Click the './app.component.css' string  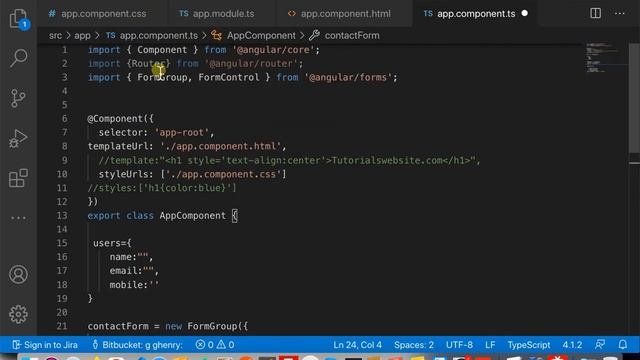click(x=224, y=174)
